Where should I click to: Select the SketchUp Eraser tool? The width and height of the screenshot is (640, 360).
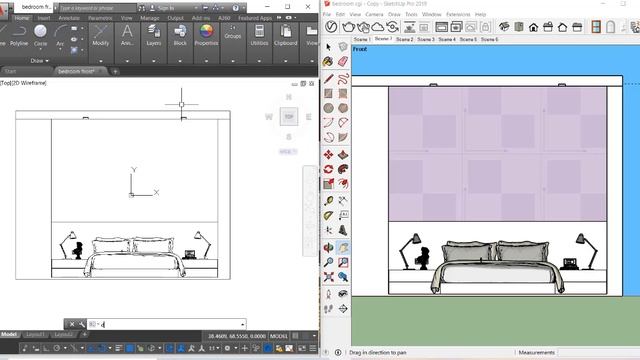point(343,61)
